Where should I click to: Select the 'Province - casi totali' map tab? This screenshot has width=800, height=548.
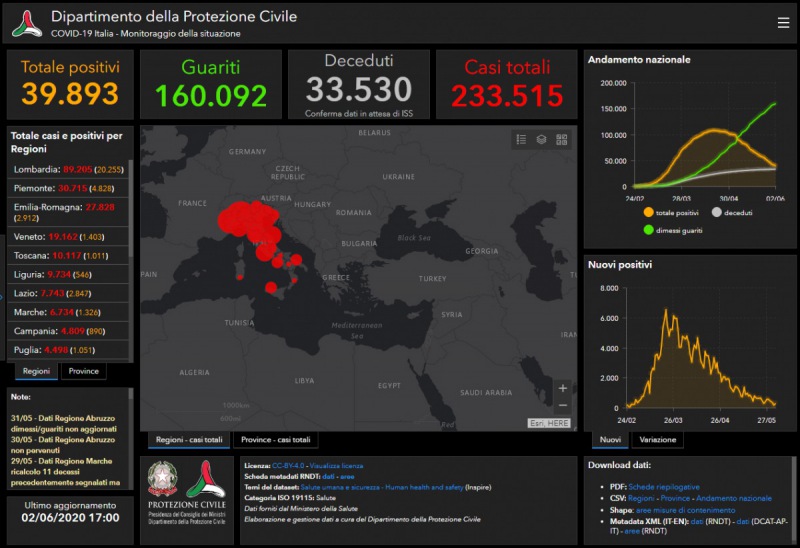(x=278, y=440)
